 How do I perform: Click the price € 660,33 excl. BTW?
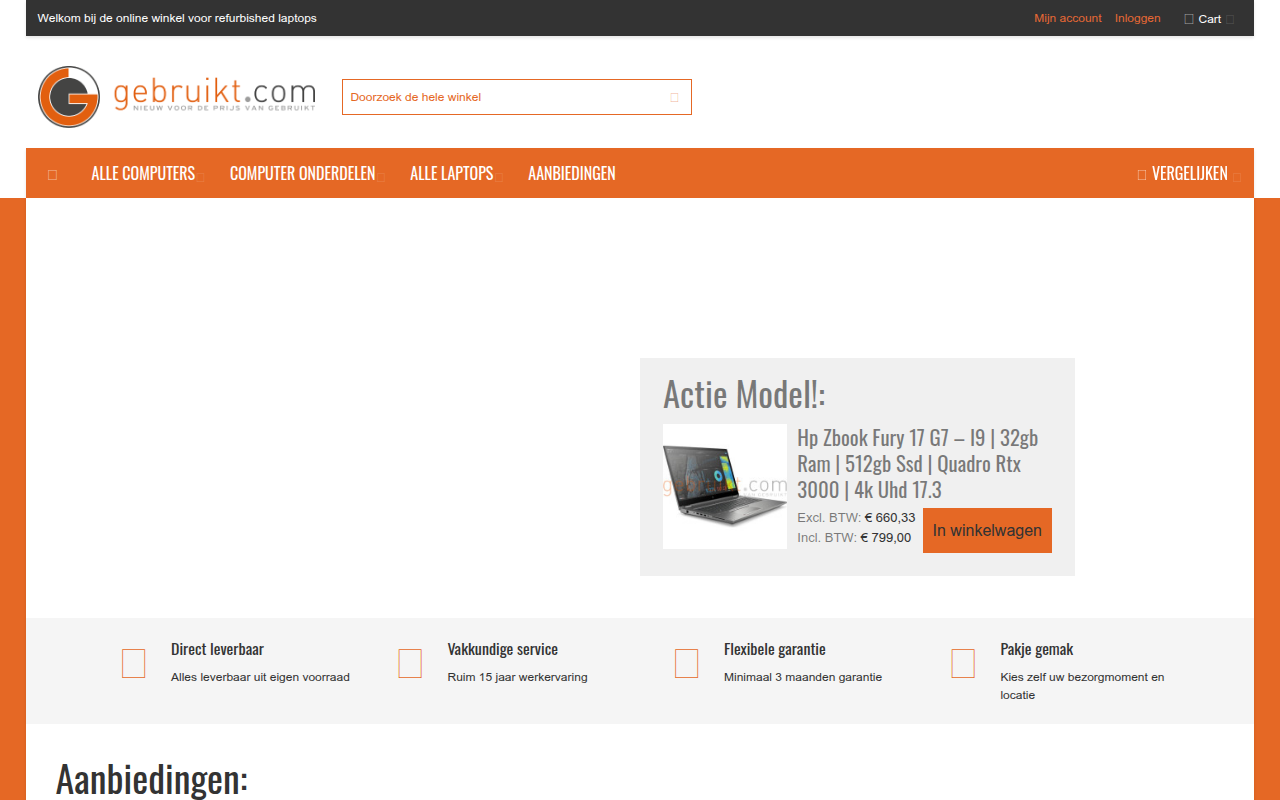890,517
